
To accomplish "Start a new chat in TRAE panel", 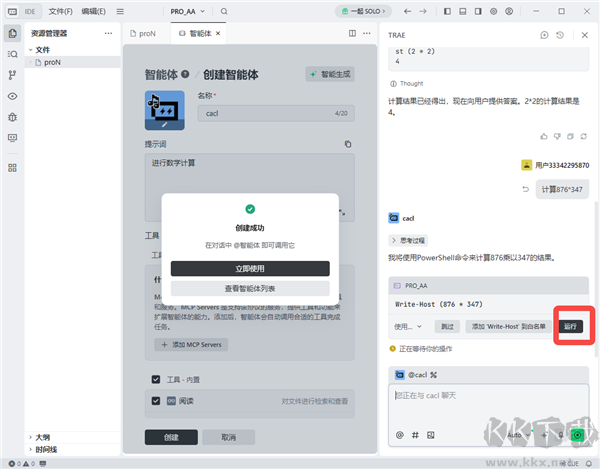I will [x=544, y=35].
